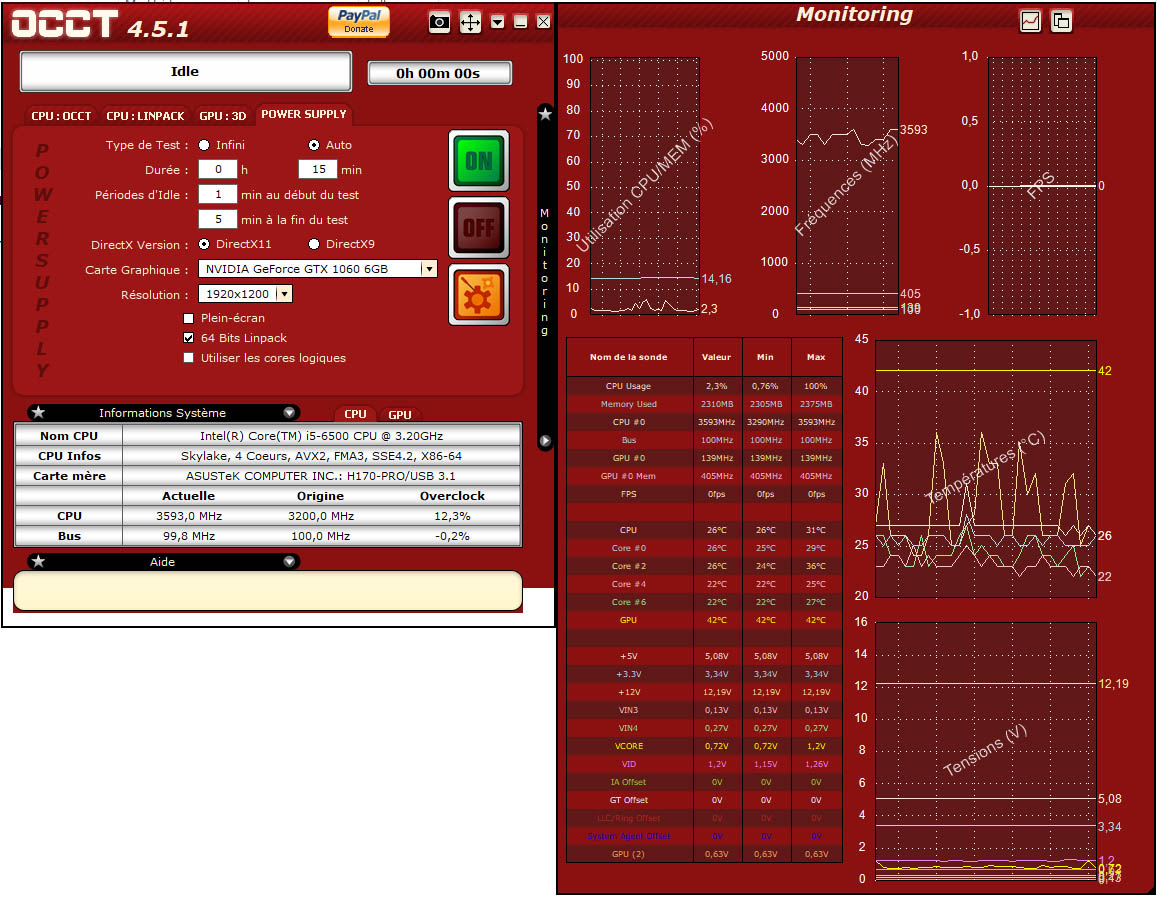Select the Infini test type
Screen dimensions: 1157x897
tap(204, 145)
